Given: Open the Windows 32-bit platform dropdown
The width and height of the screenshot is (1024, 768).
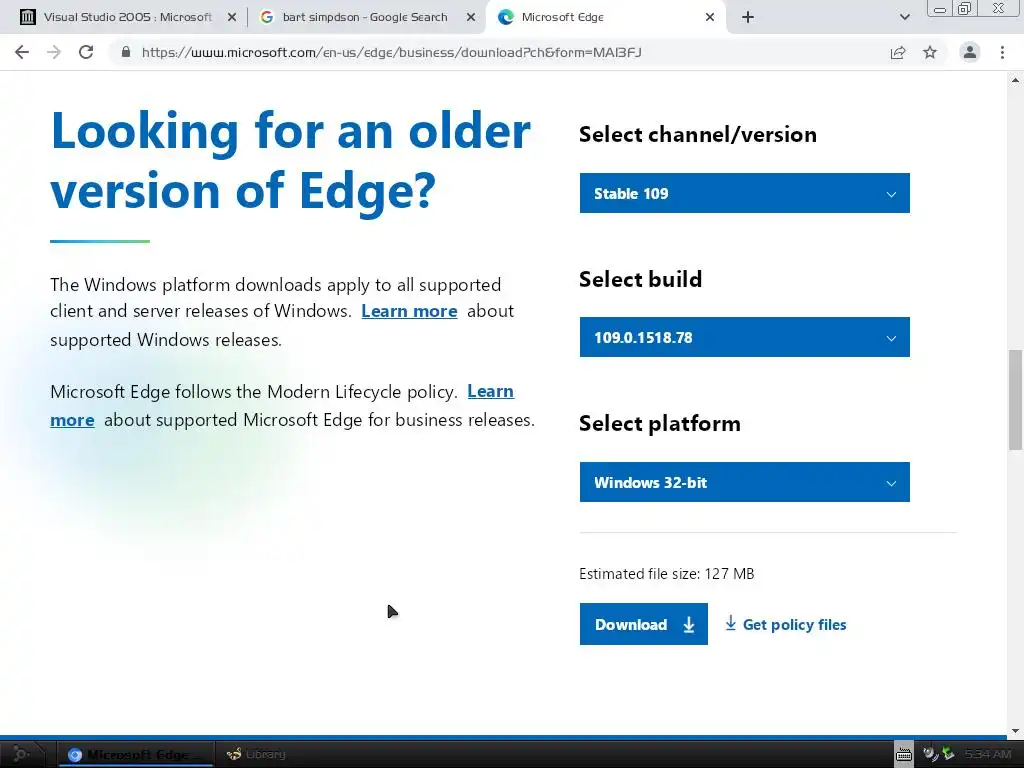Looking at the screenshot, I should (744, 483).
